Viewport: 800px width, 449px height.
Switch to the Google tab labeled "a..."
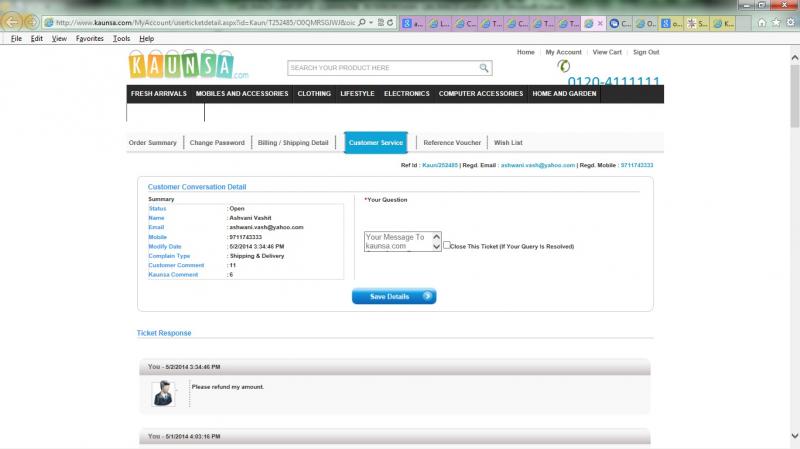[x=413, y=23]
